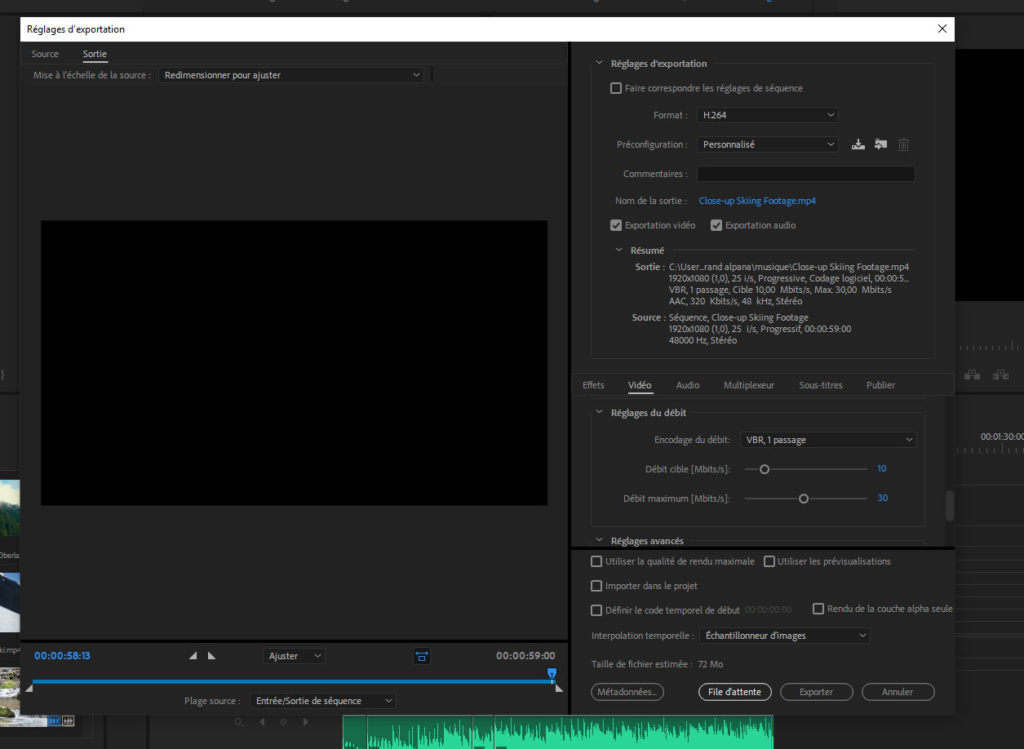Close the Réglages d'exportation dialog
The height and width of the screenshot is (749, 1024).
pos(942,29)
